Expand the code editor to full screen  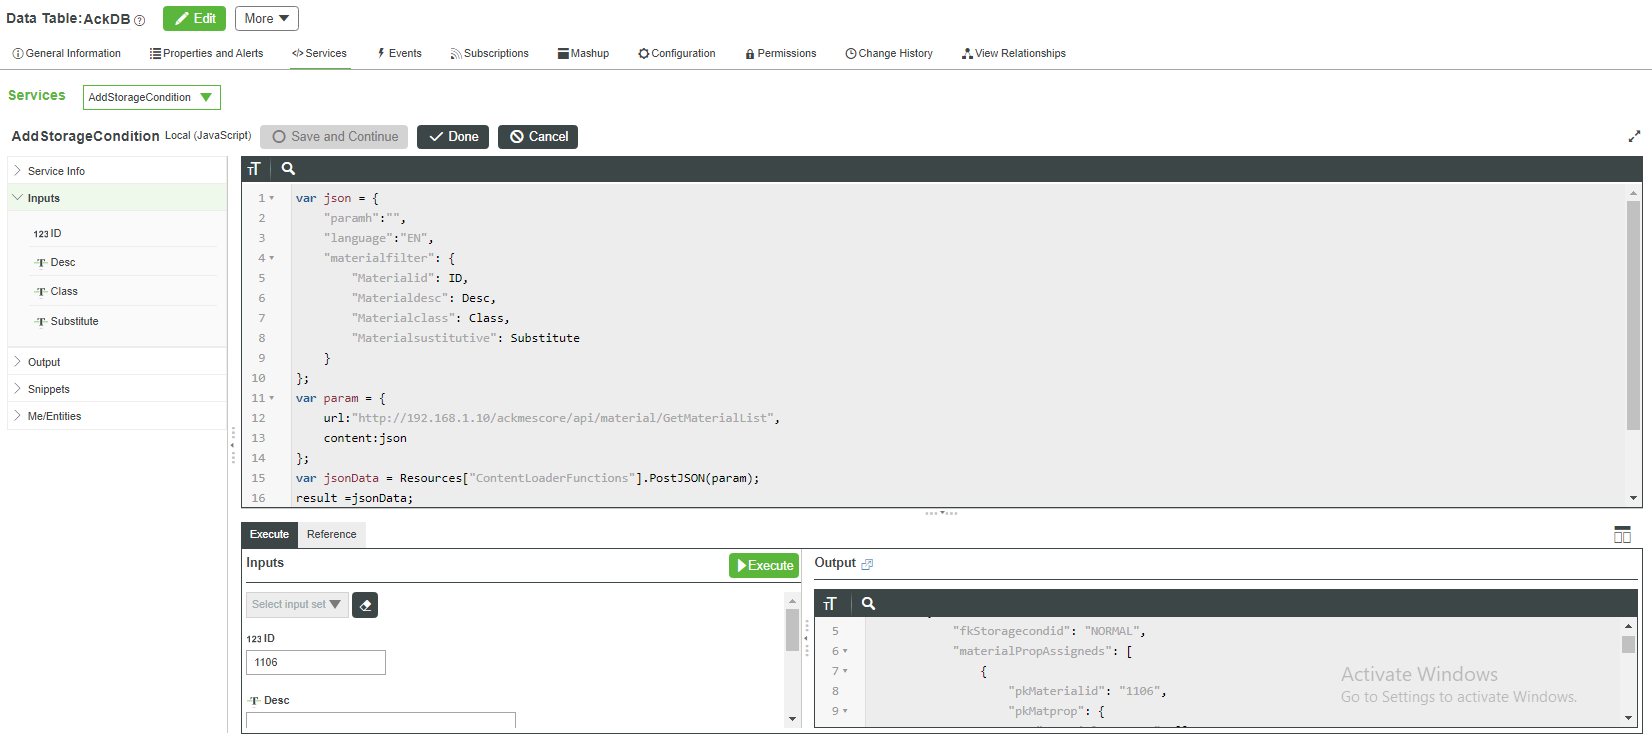click(1634, 136)
